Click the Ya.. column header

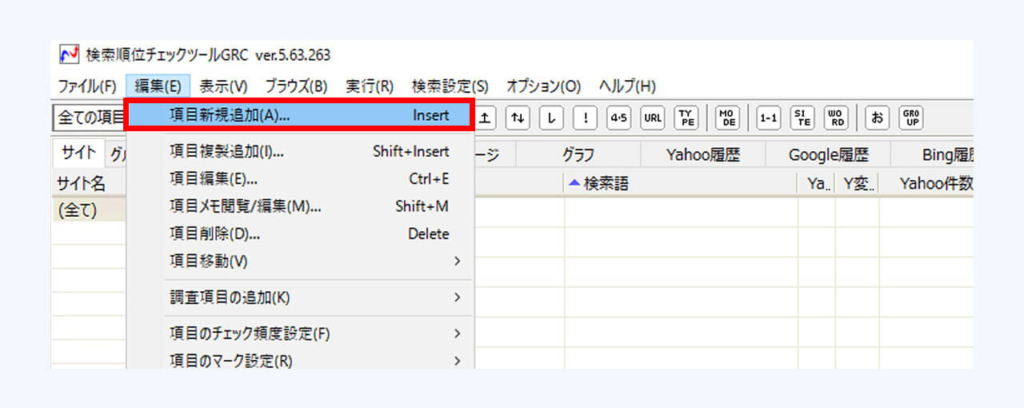pyautogui.click(x=816, y=185)
